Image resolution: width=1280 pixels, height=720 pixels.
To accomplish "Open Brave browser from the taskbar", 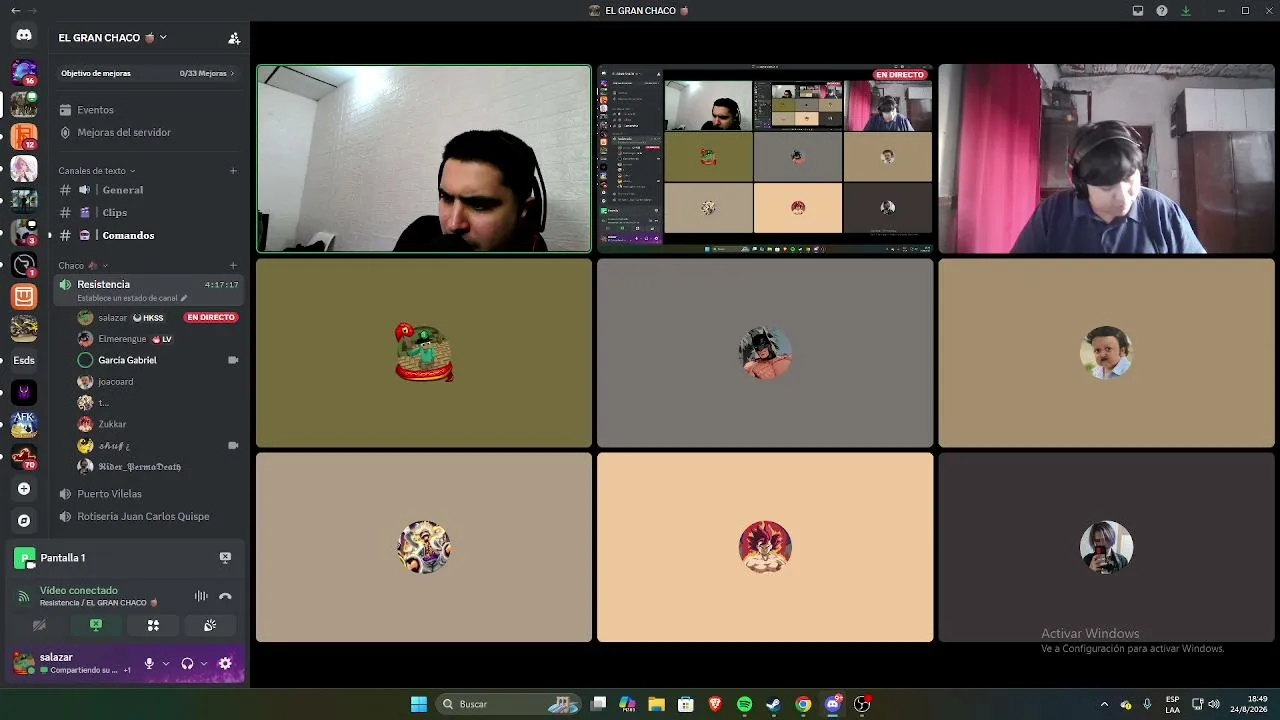I will click(x=715, y=704).
